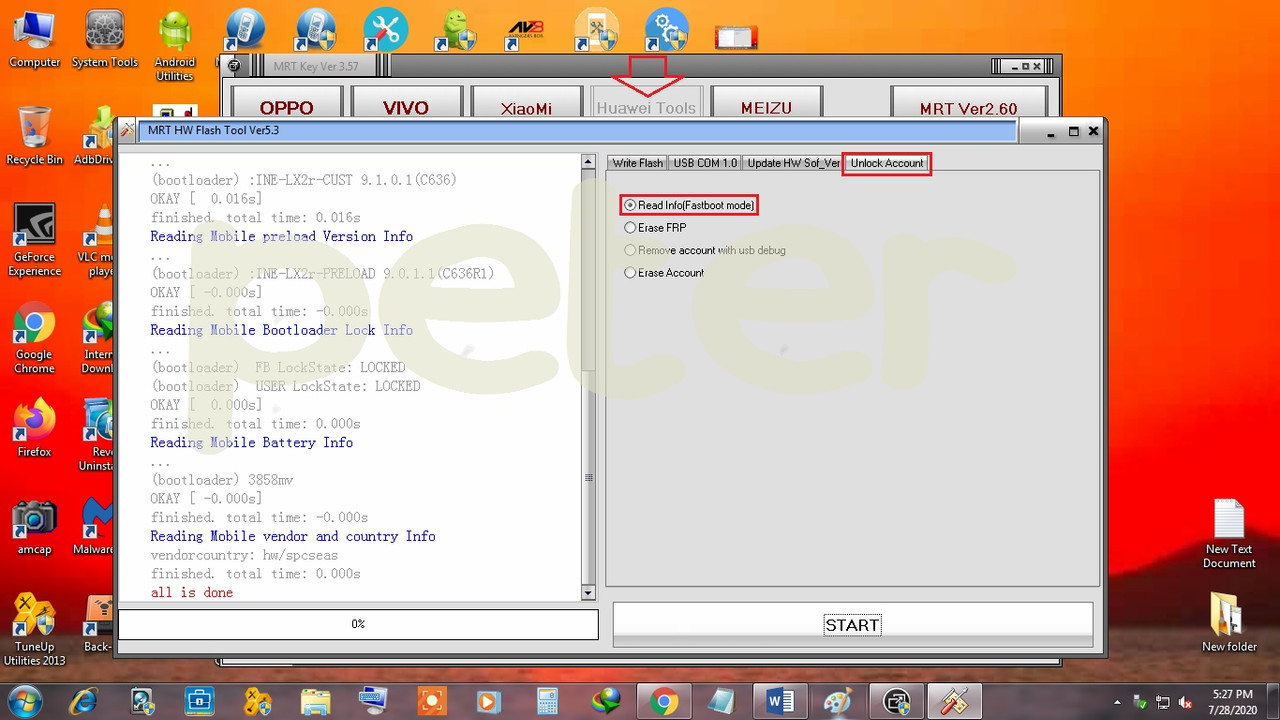Switch to the Unlock Account tab

(887, 163)
